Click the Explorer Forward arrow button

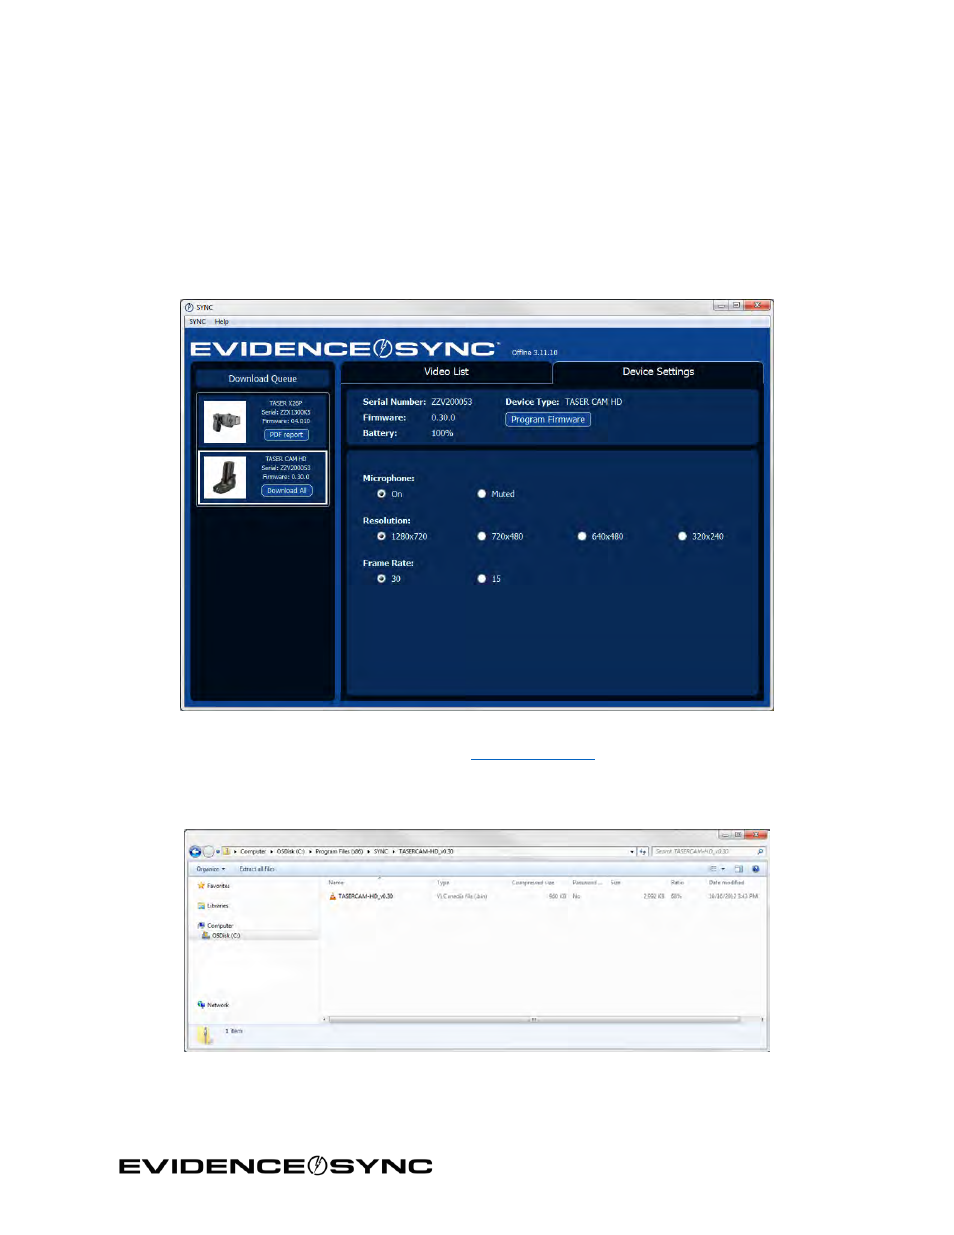click(x=208, y=852)
